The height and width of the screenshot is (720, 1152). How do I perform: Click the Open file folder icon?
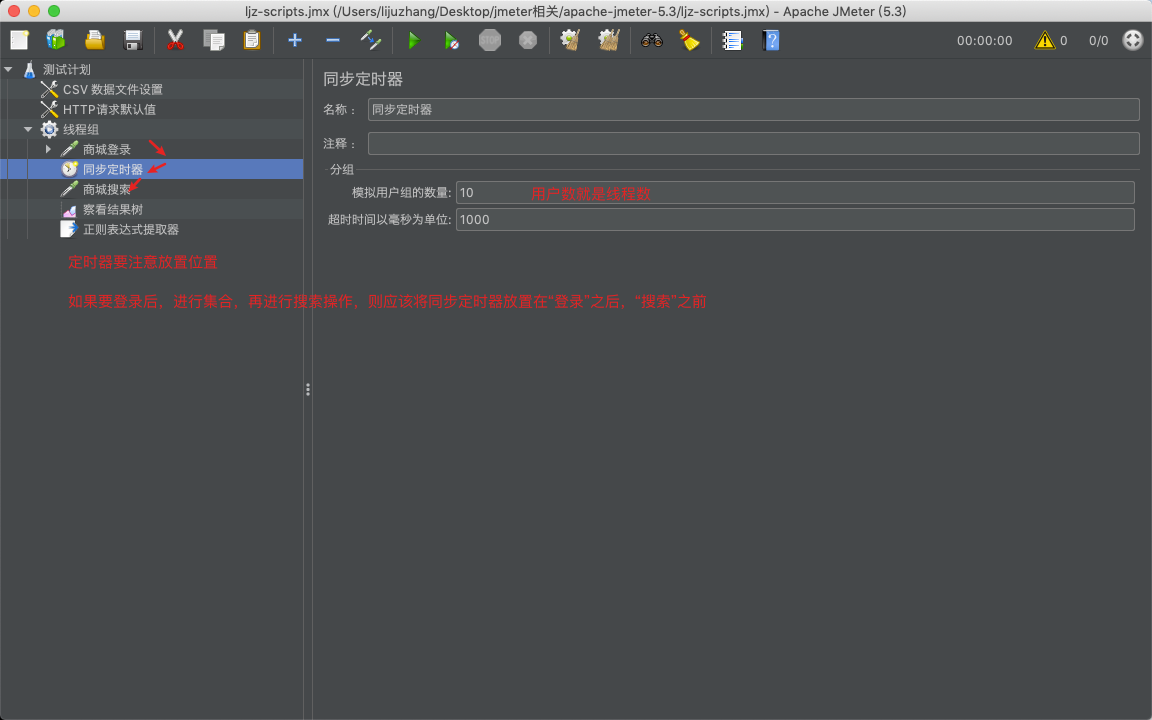pos(95,40)
